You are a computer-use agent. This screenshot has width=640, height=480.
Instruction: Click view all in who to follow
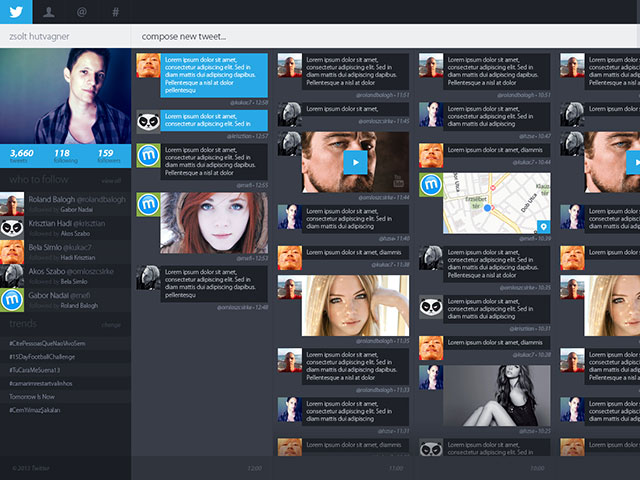point(111,180)
